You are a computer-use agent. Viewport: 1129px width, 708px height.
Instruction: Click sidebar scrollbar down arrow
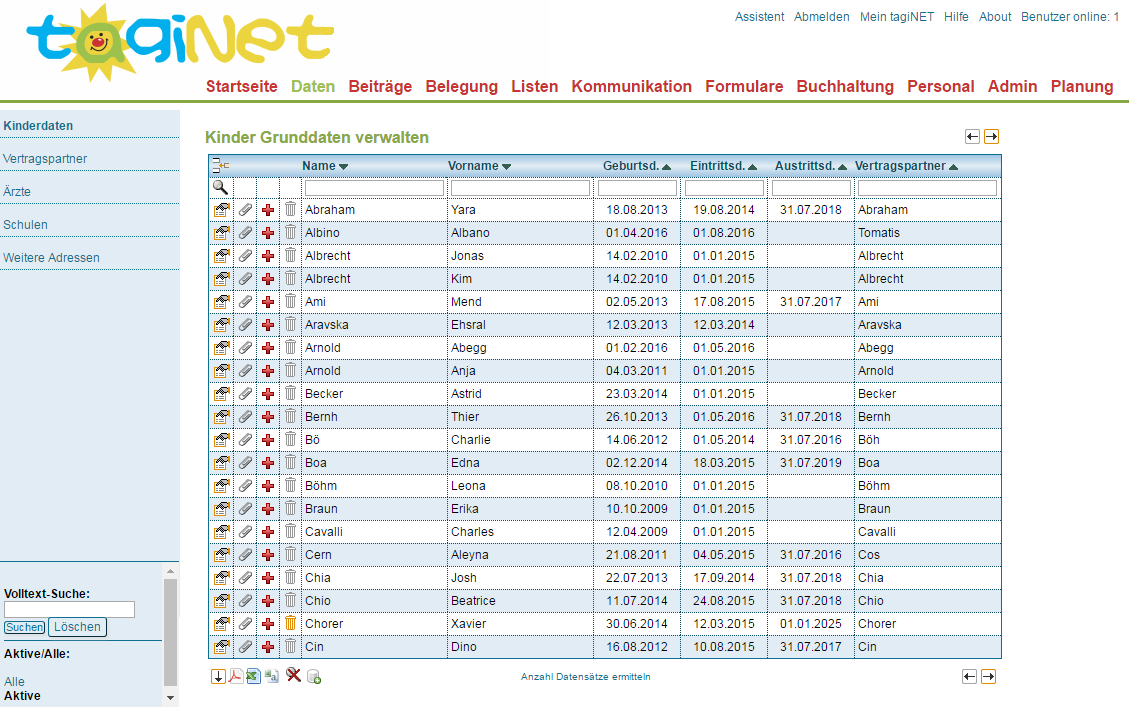[x=170, y=697]
